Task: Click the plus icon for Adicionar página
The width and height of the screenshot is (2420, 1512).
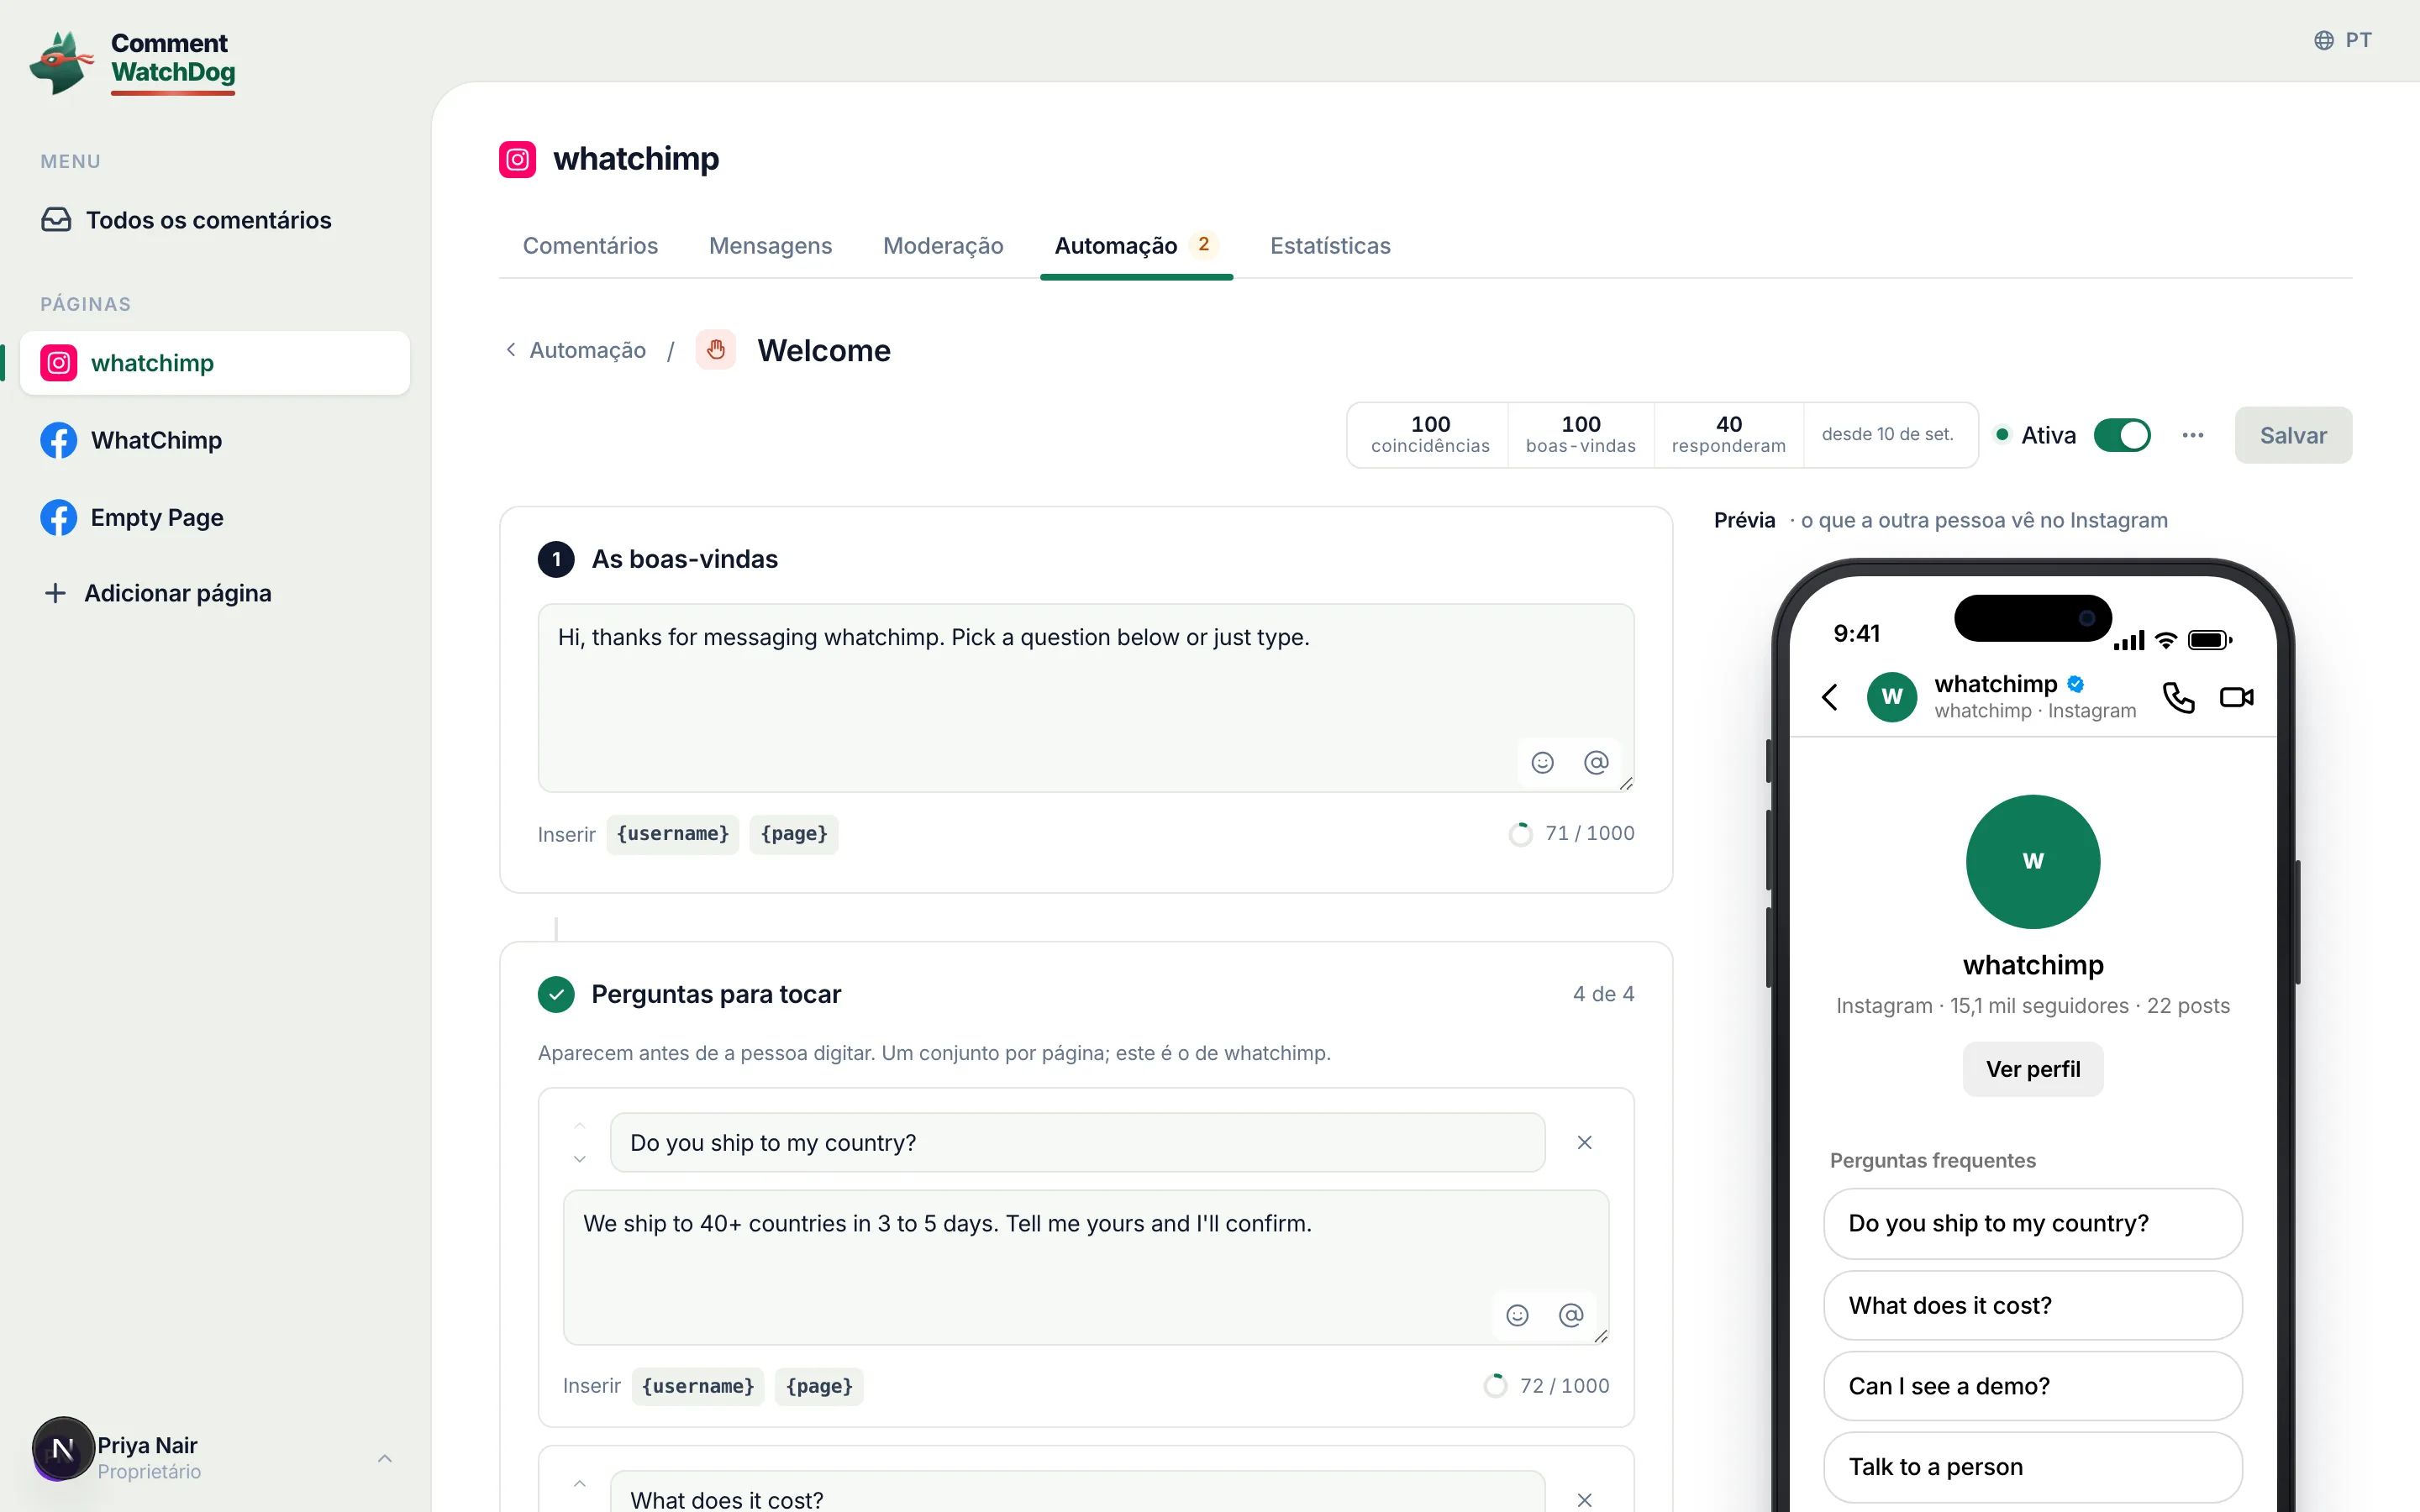Action: [x=56, y=593]
